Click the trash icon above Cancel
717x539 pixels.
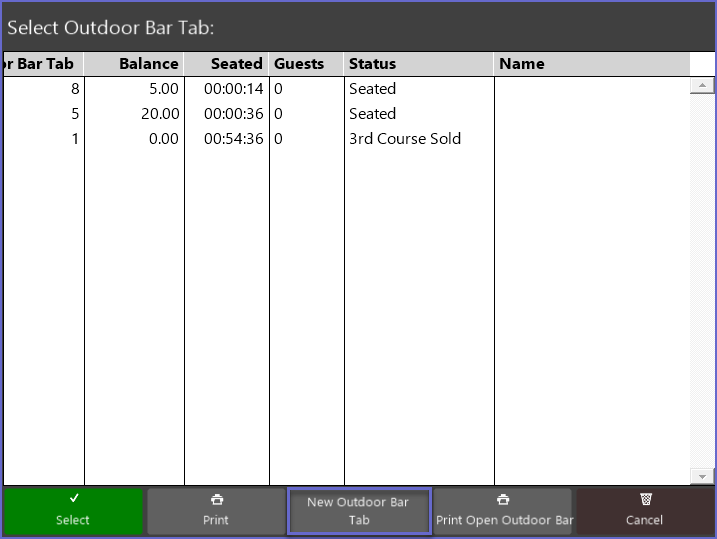[x=645, y=499]
